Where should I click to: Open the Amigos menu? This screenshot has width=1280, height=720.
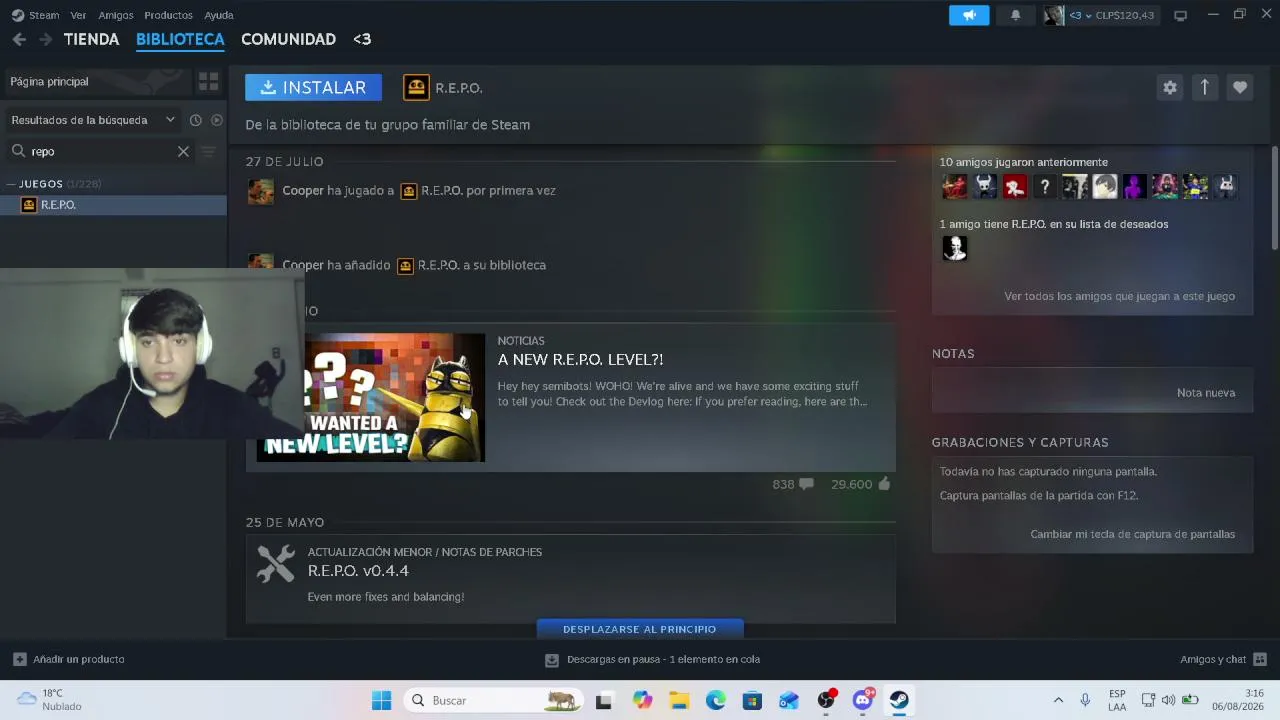116,15
